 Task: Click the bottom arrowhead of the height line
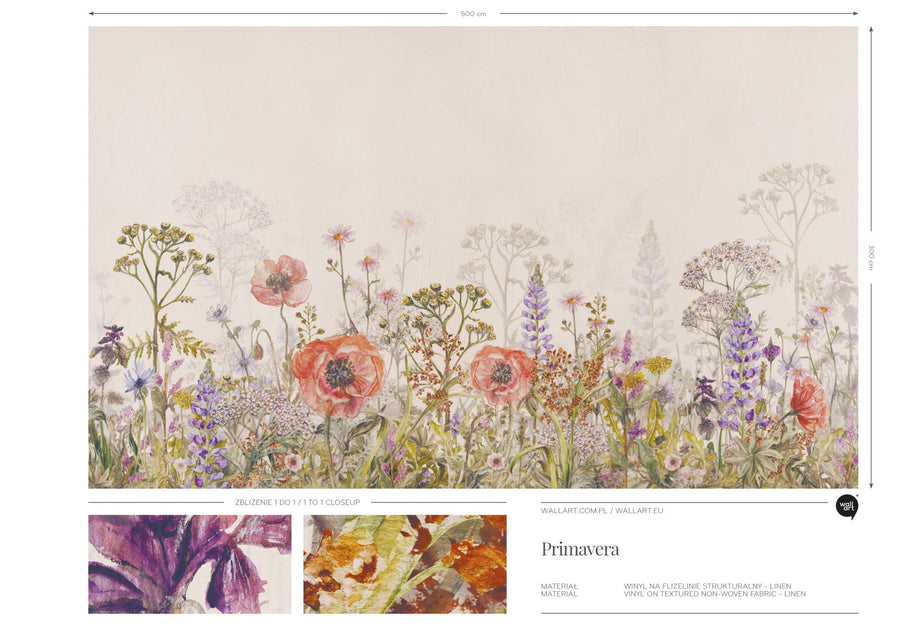coord(870,485)
